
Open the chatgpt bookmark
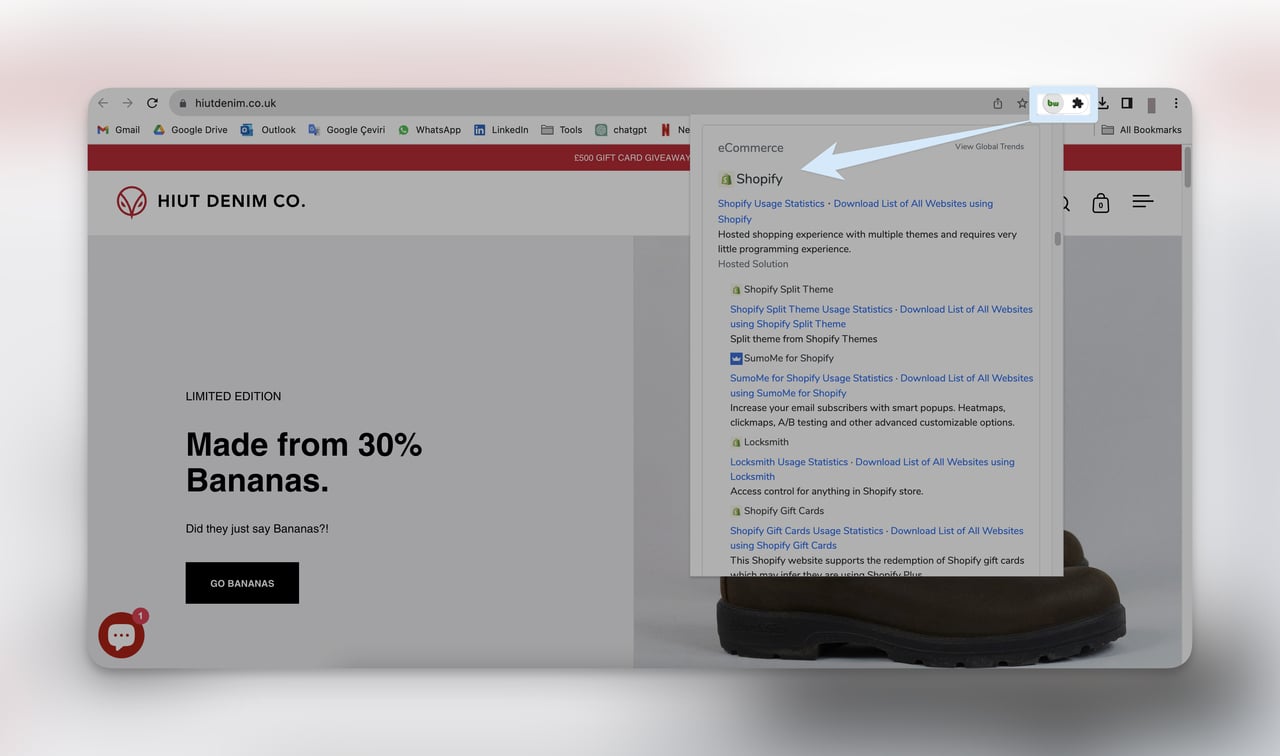point(620,130)
